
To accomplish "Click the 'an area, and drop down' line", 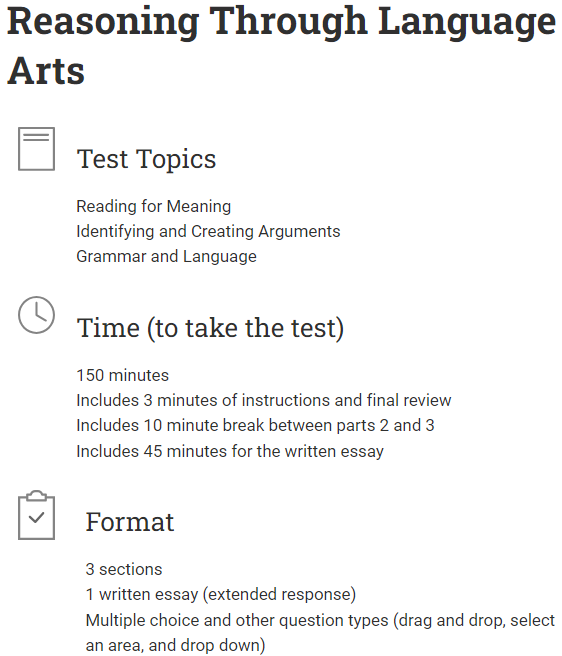I will (175, 646).
